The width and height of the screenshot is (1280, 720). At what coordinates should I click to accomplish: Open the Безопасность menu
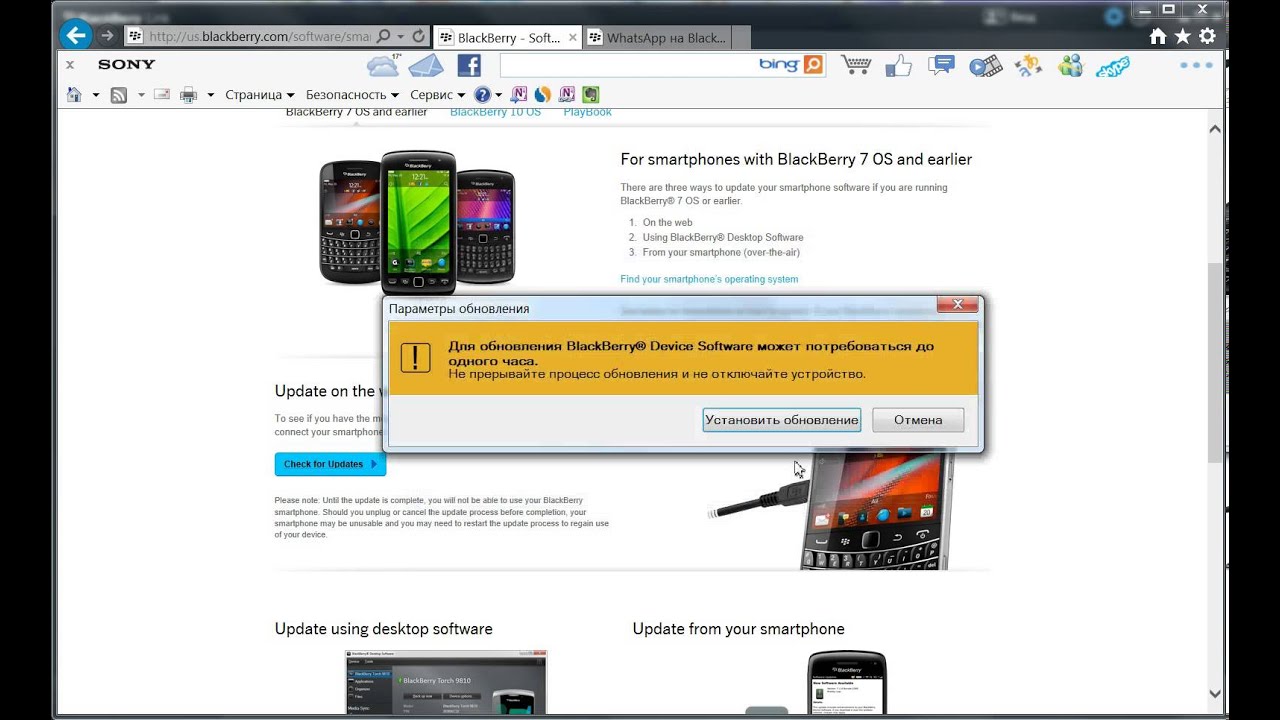click(x=352, y=95)
